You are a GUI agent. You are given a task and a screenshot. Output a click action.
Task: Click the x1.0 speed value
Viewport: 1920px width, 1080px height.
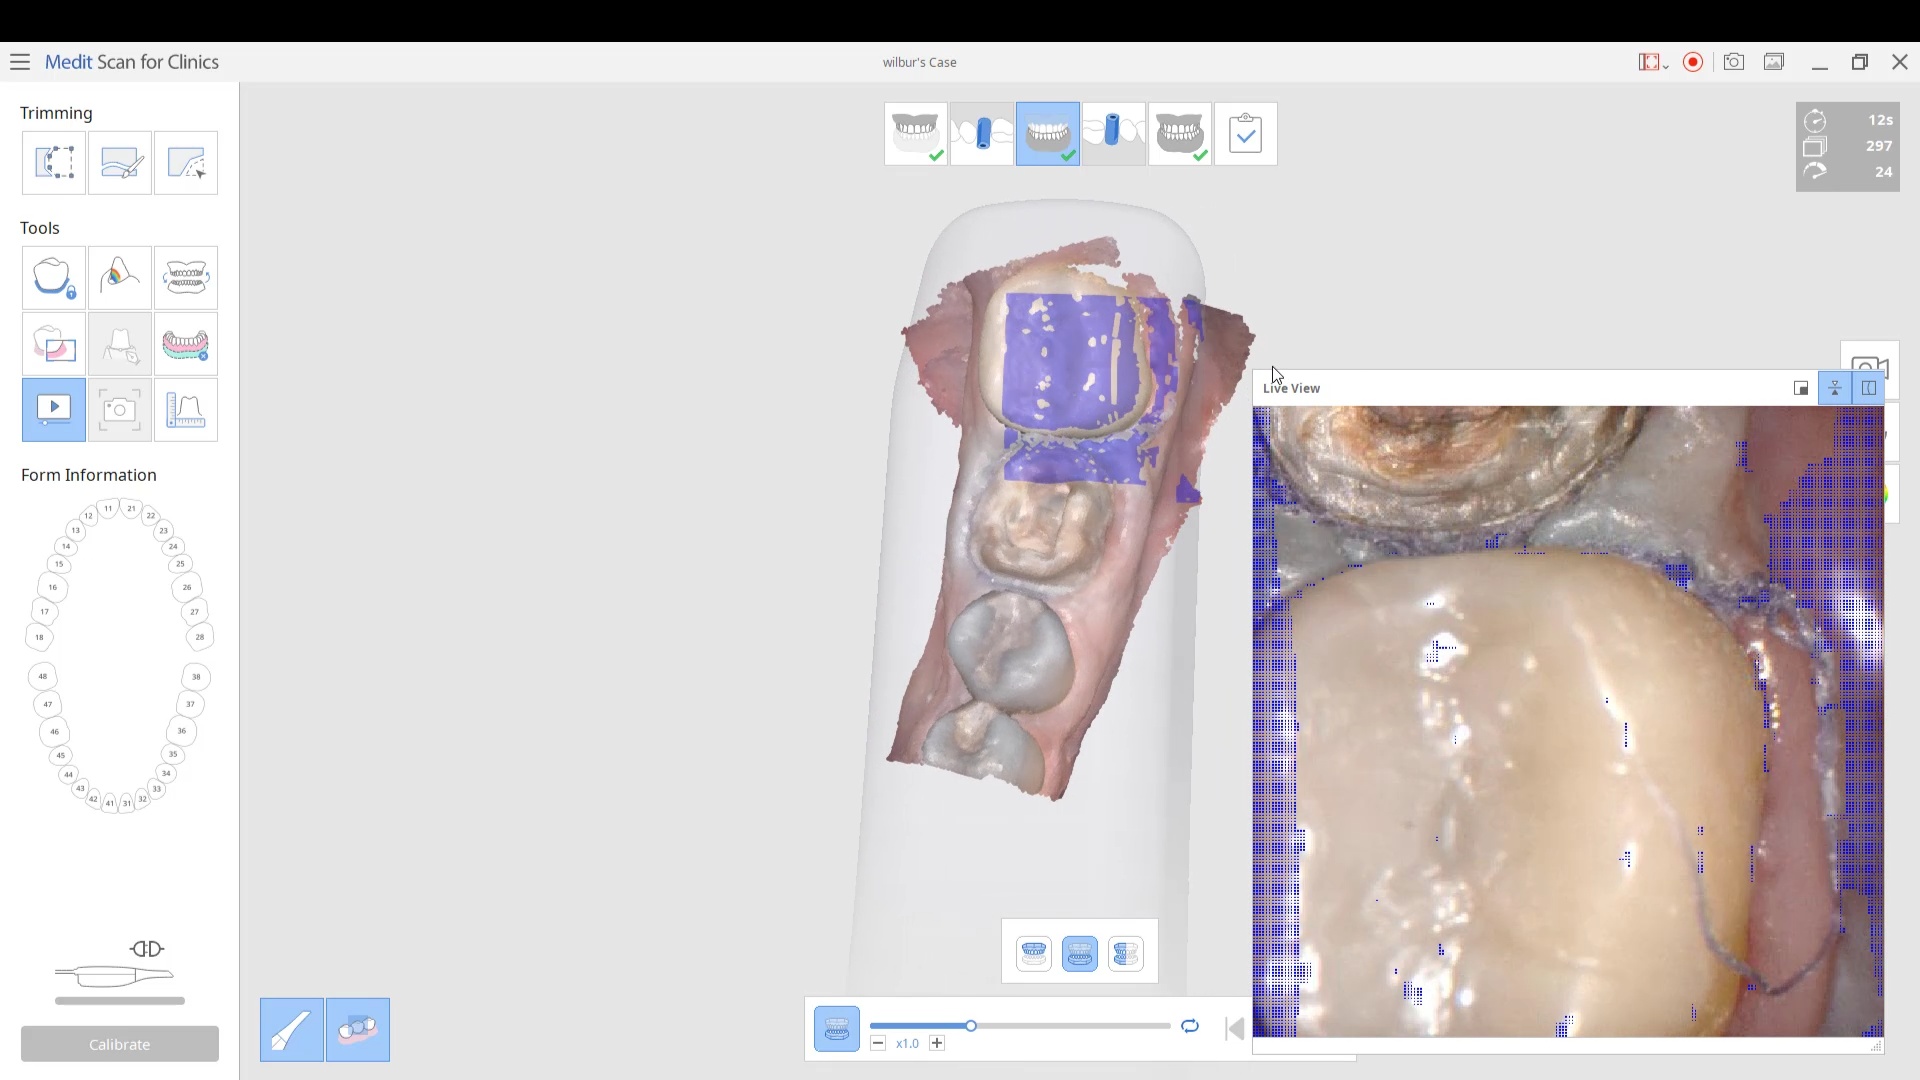(x=907, y=1044)
